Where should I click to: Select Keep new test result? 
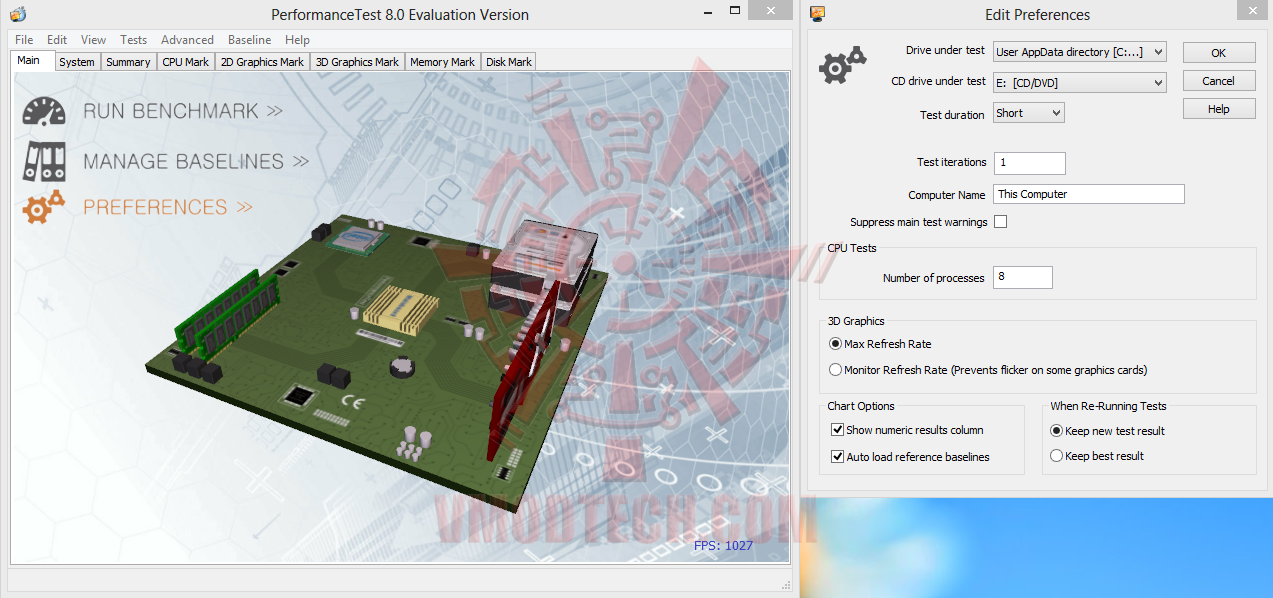point(1056,431)
